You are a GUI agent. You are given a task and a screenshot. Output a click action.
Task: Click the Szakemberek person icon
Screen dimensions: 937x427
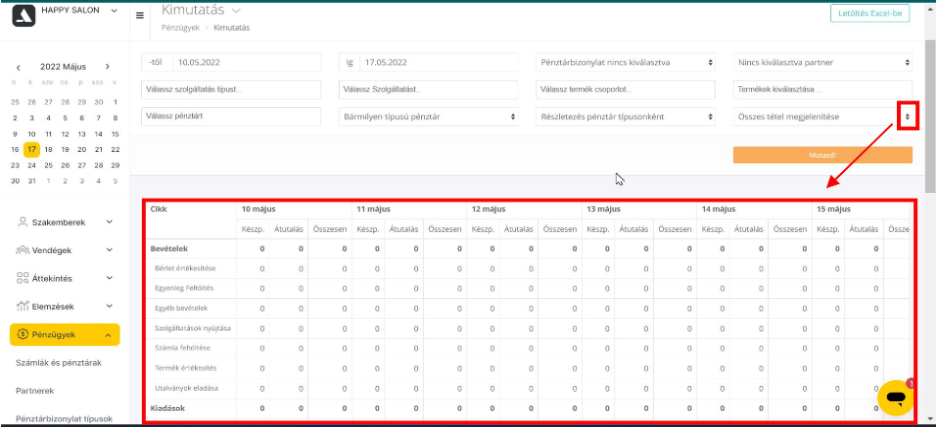pyautogui.click(x=23, y=222)
